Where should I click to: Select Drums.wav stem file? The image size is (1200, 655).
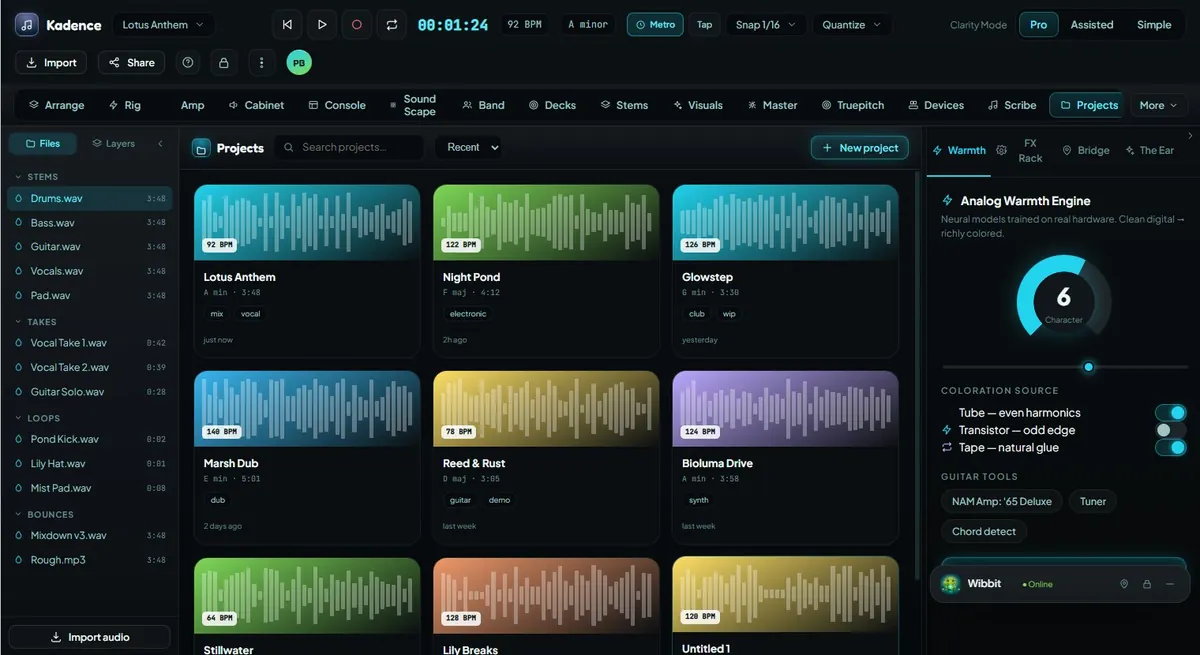point(90,199)
